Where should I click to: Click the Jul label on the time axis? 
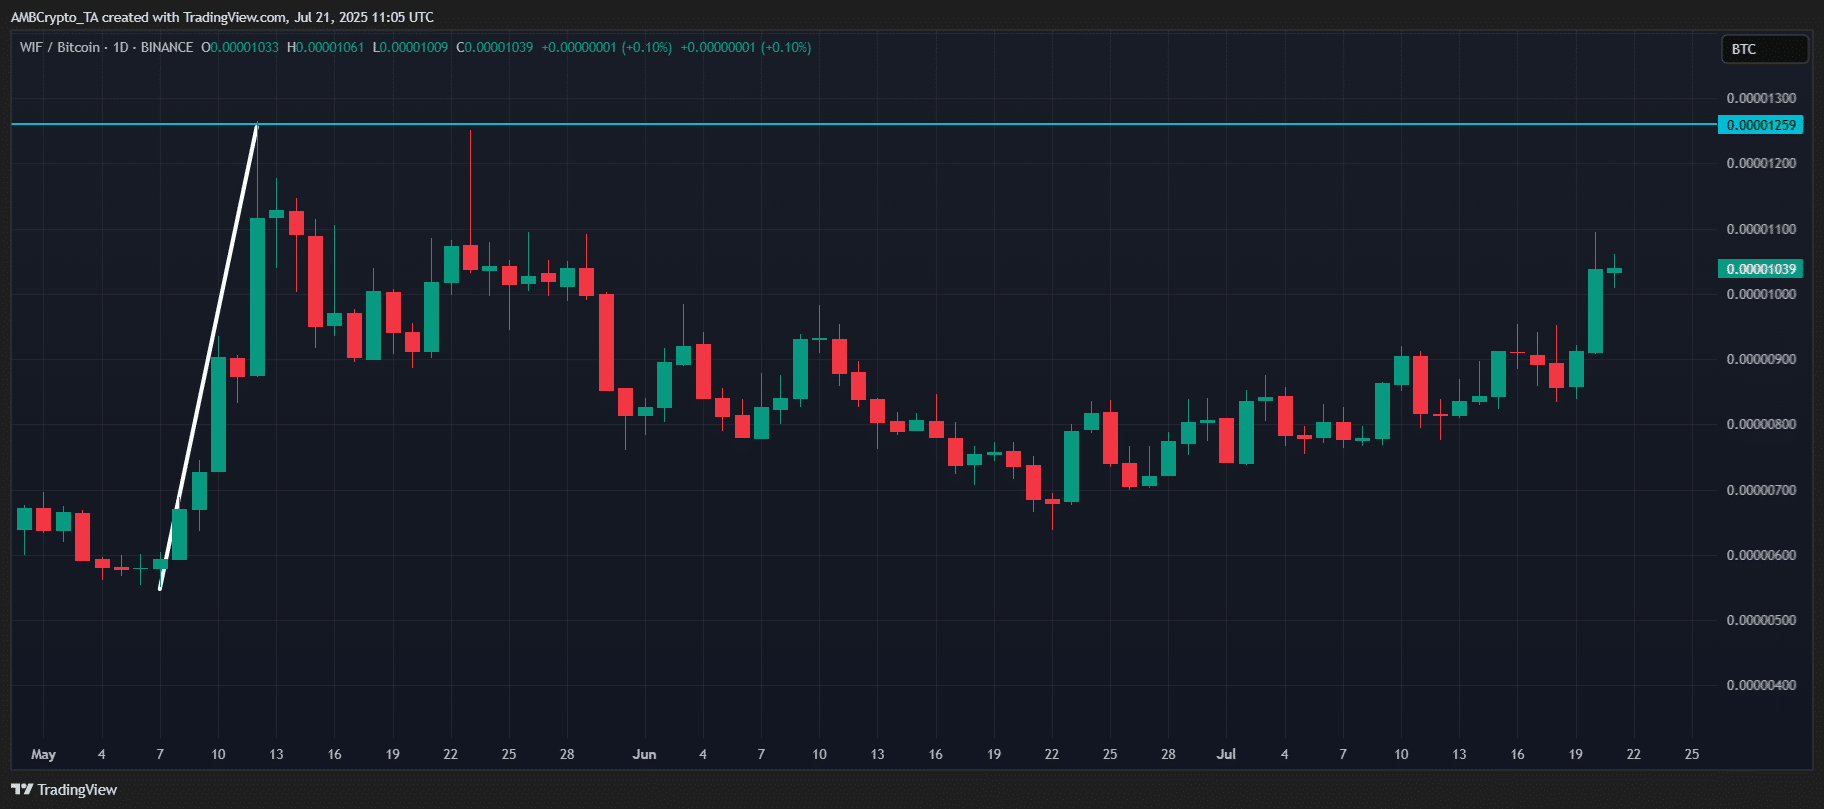[x=1226, y=754]
